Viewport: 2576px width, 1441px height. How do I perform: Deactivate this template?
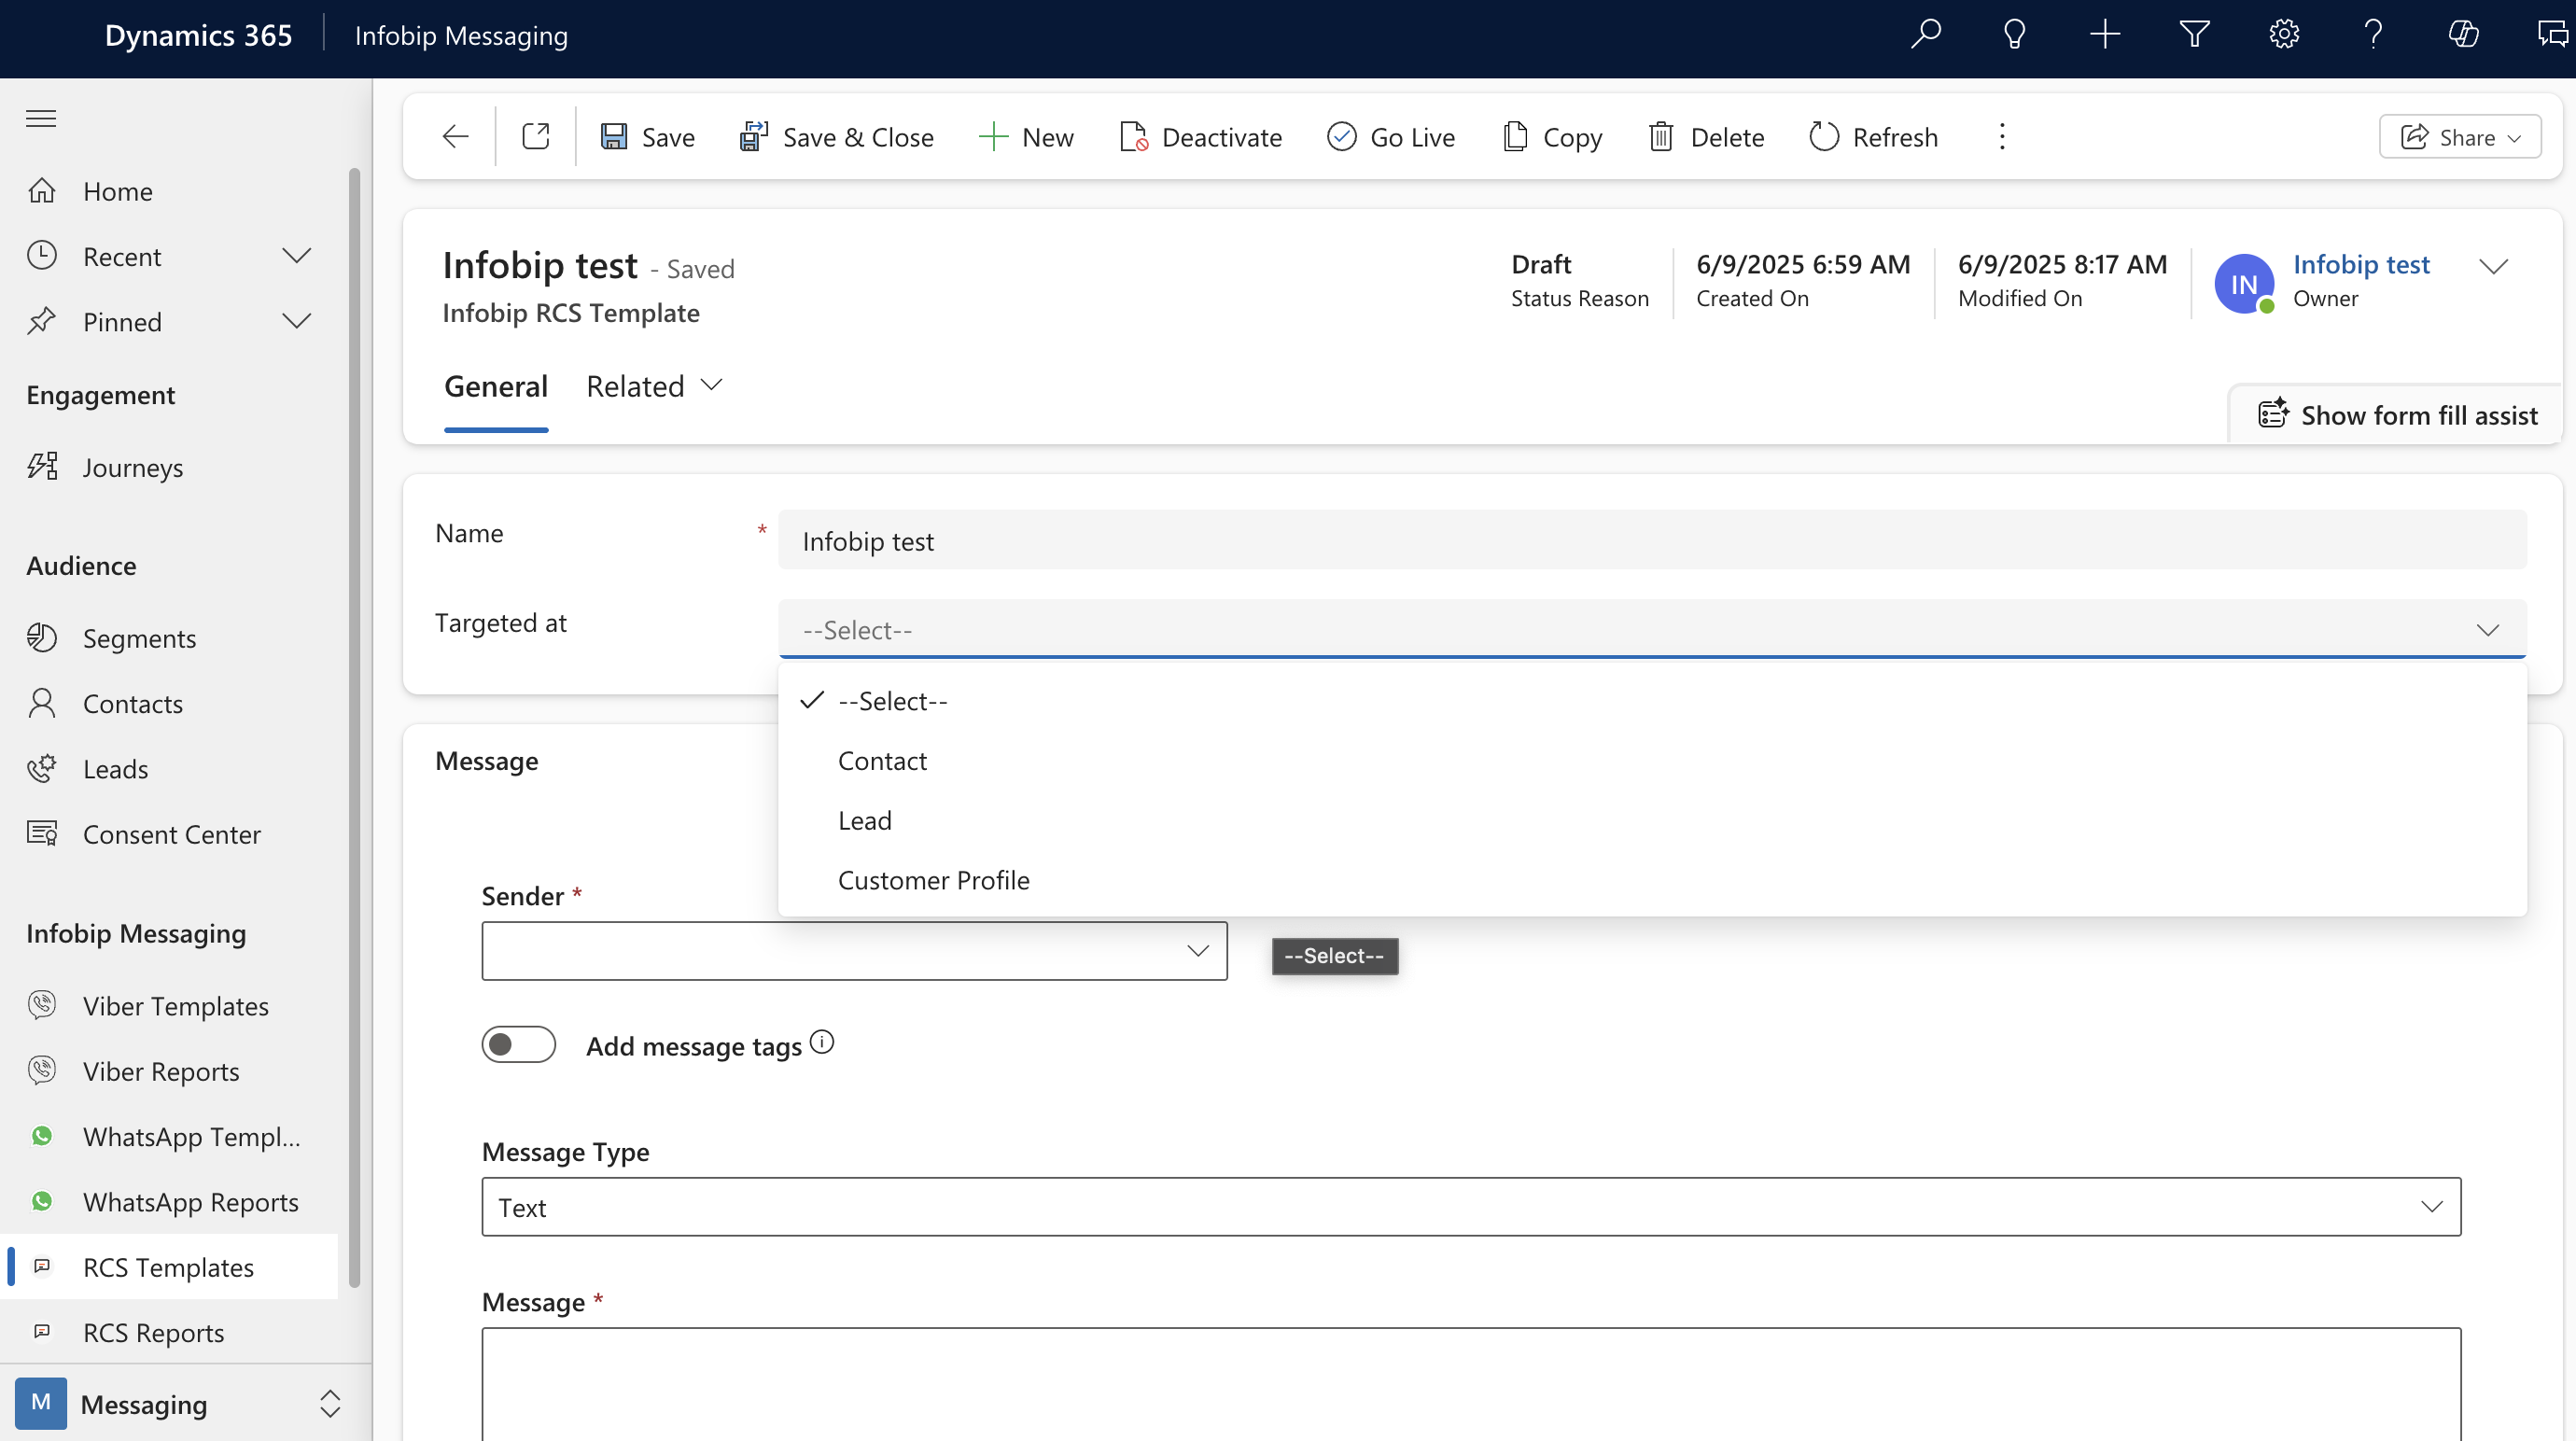[1200, 137]
